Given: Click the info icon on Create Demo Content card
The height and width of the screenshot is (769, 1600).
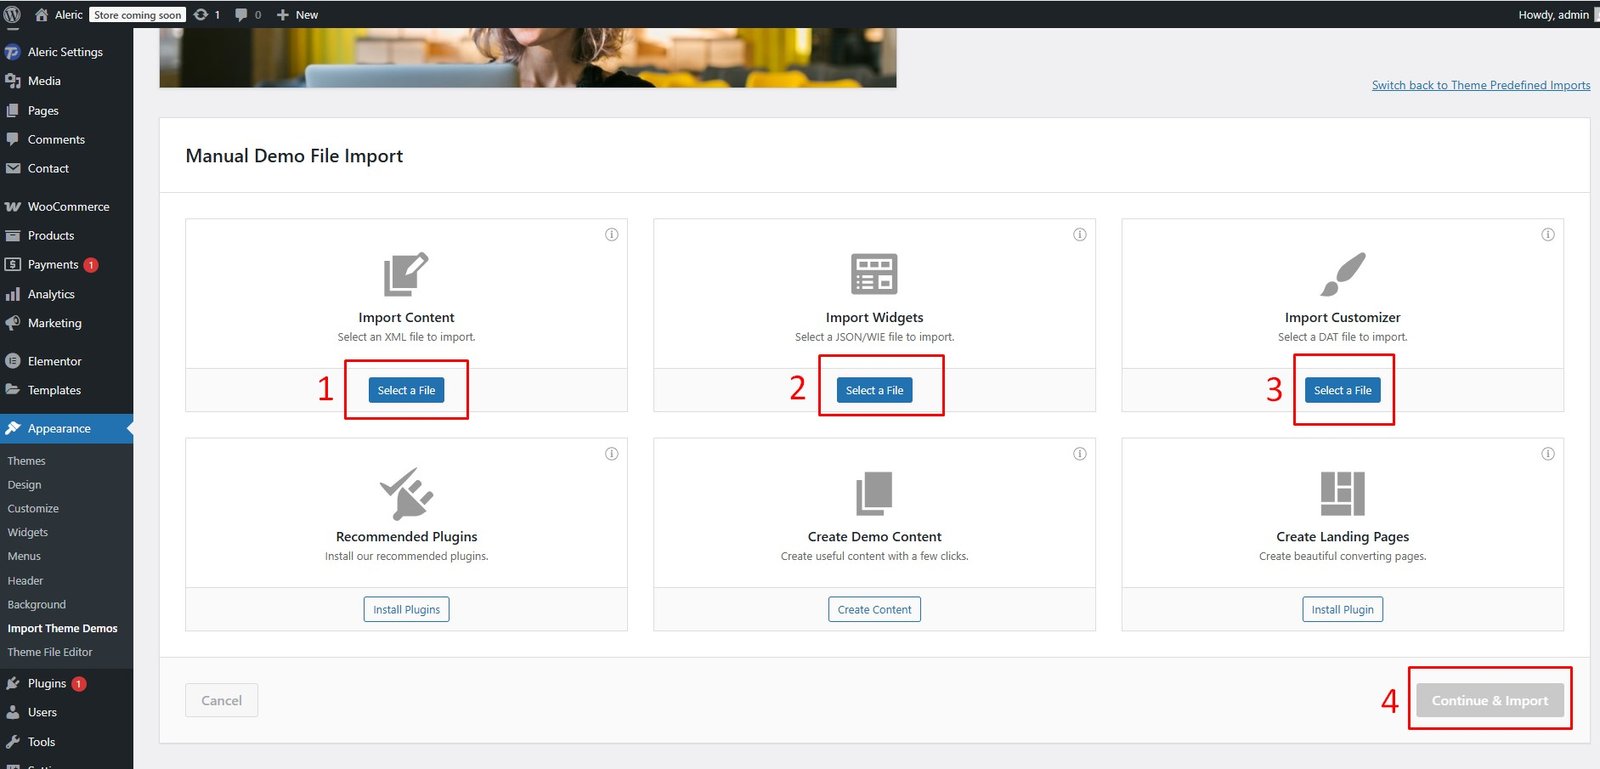Looking at the screenshot, I should pos(1079,454).
